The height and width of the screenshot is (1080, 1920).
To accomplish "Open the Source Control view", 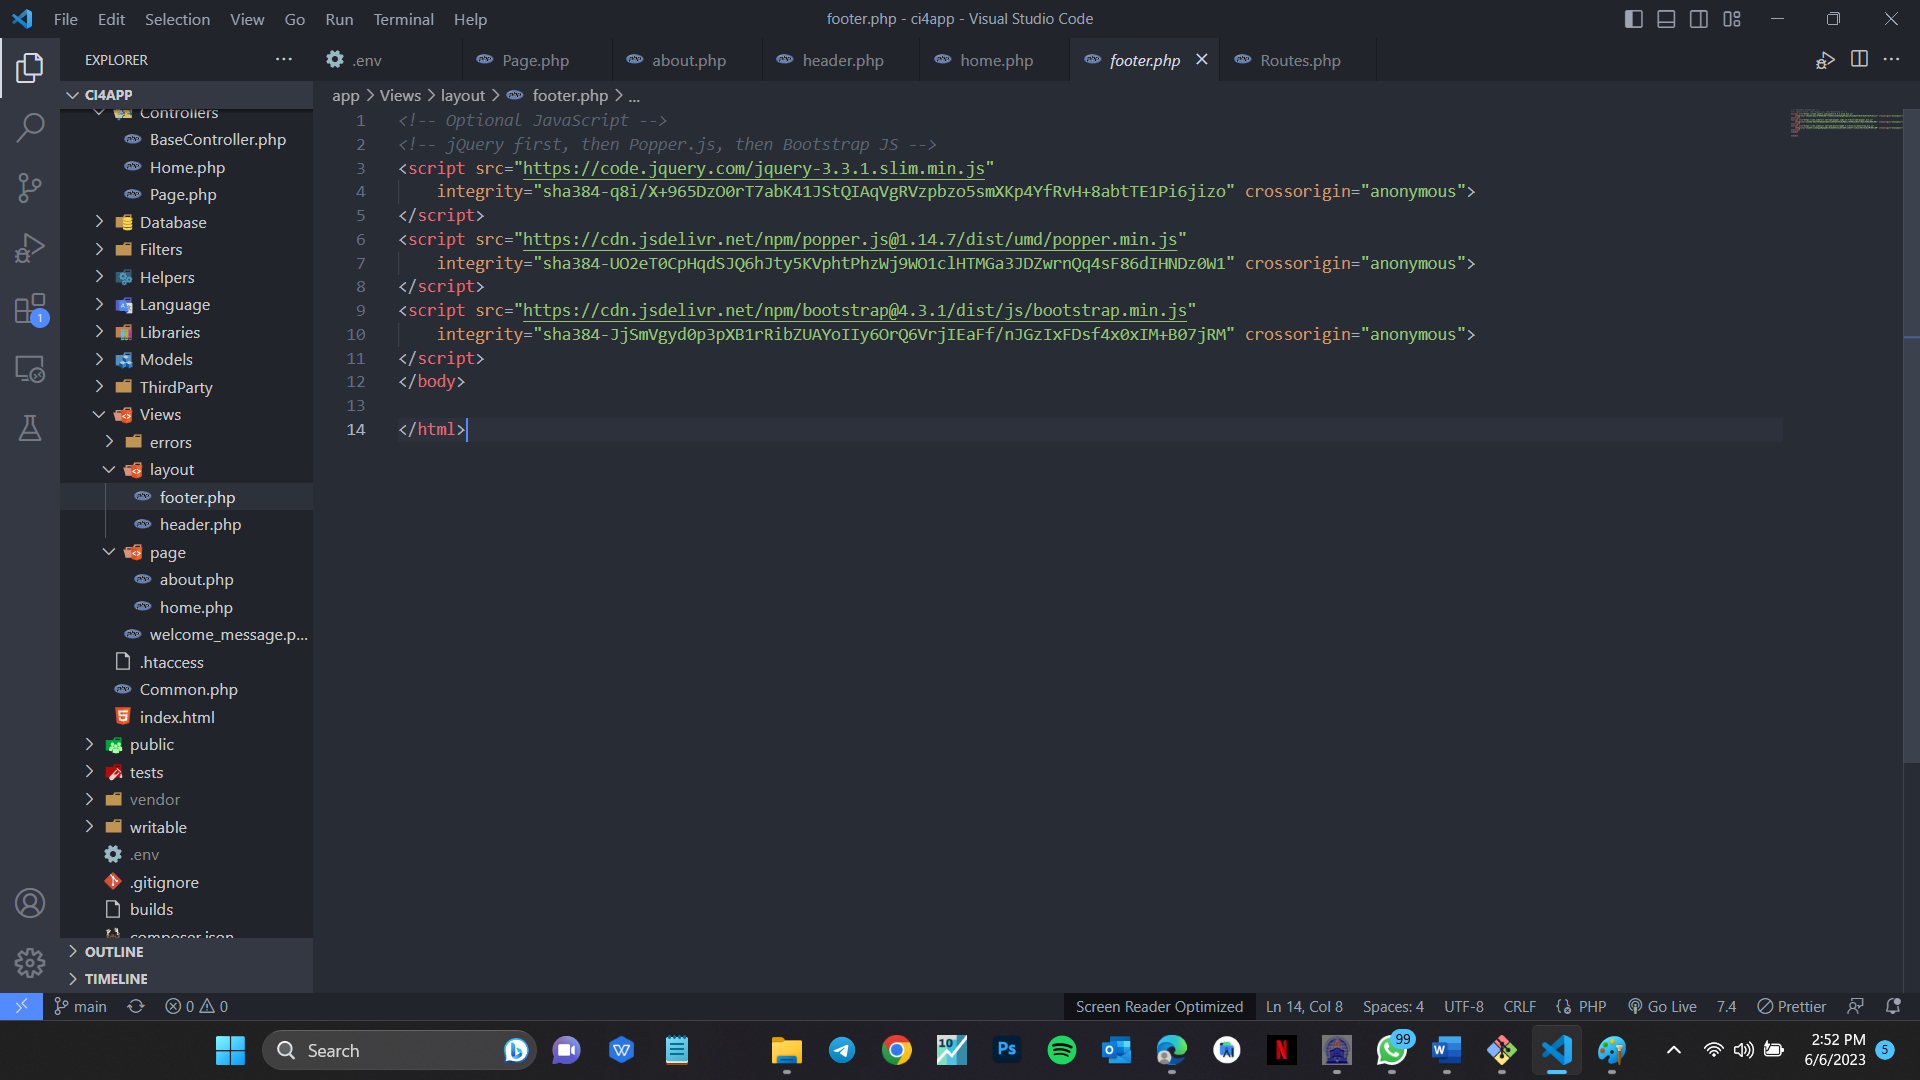I will 31,188.
